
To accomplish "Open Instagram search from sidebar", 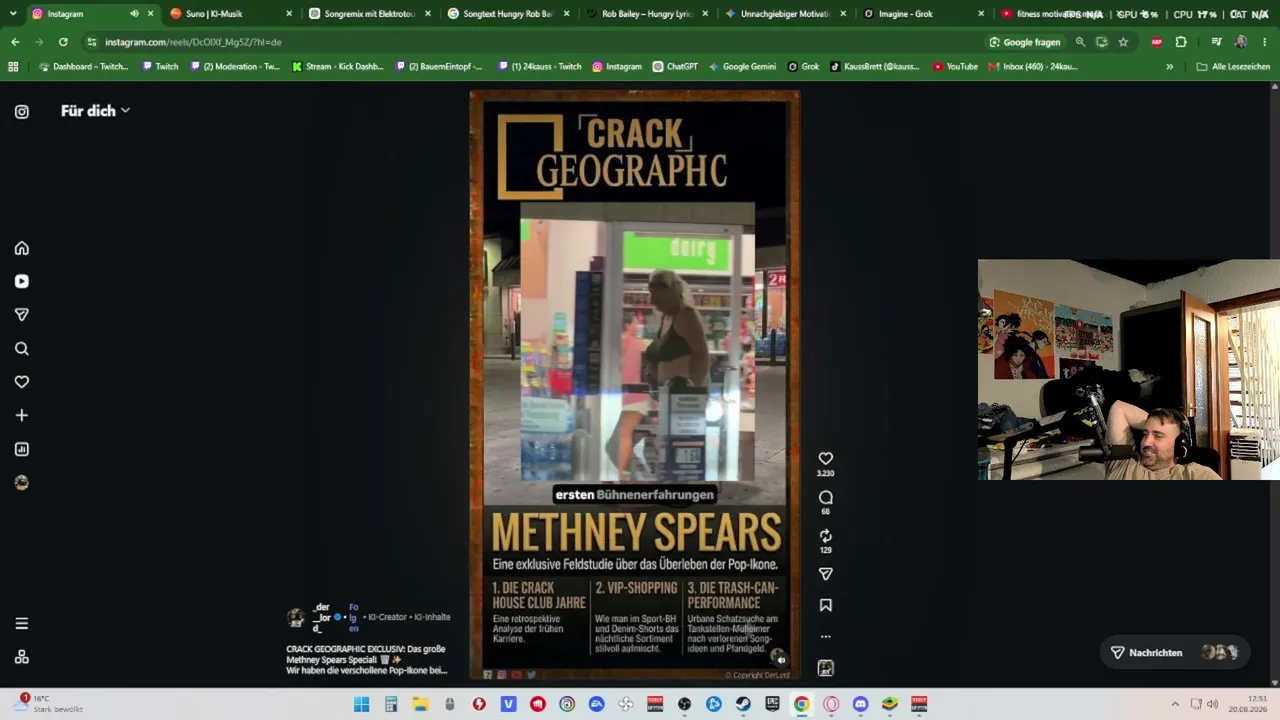I will [22, 349].
